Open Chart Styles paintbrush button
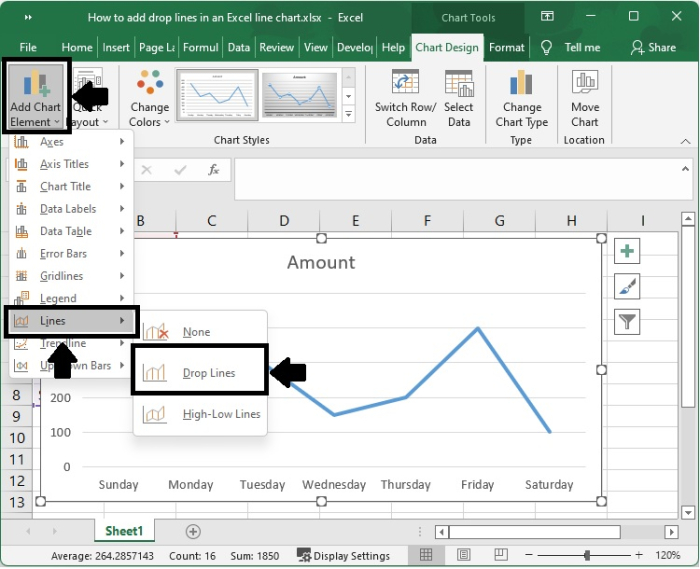This screenshot has height=569, width=700. pyautogui.click(x=627, y=287)
